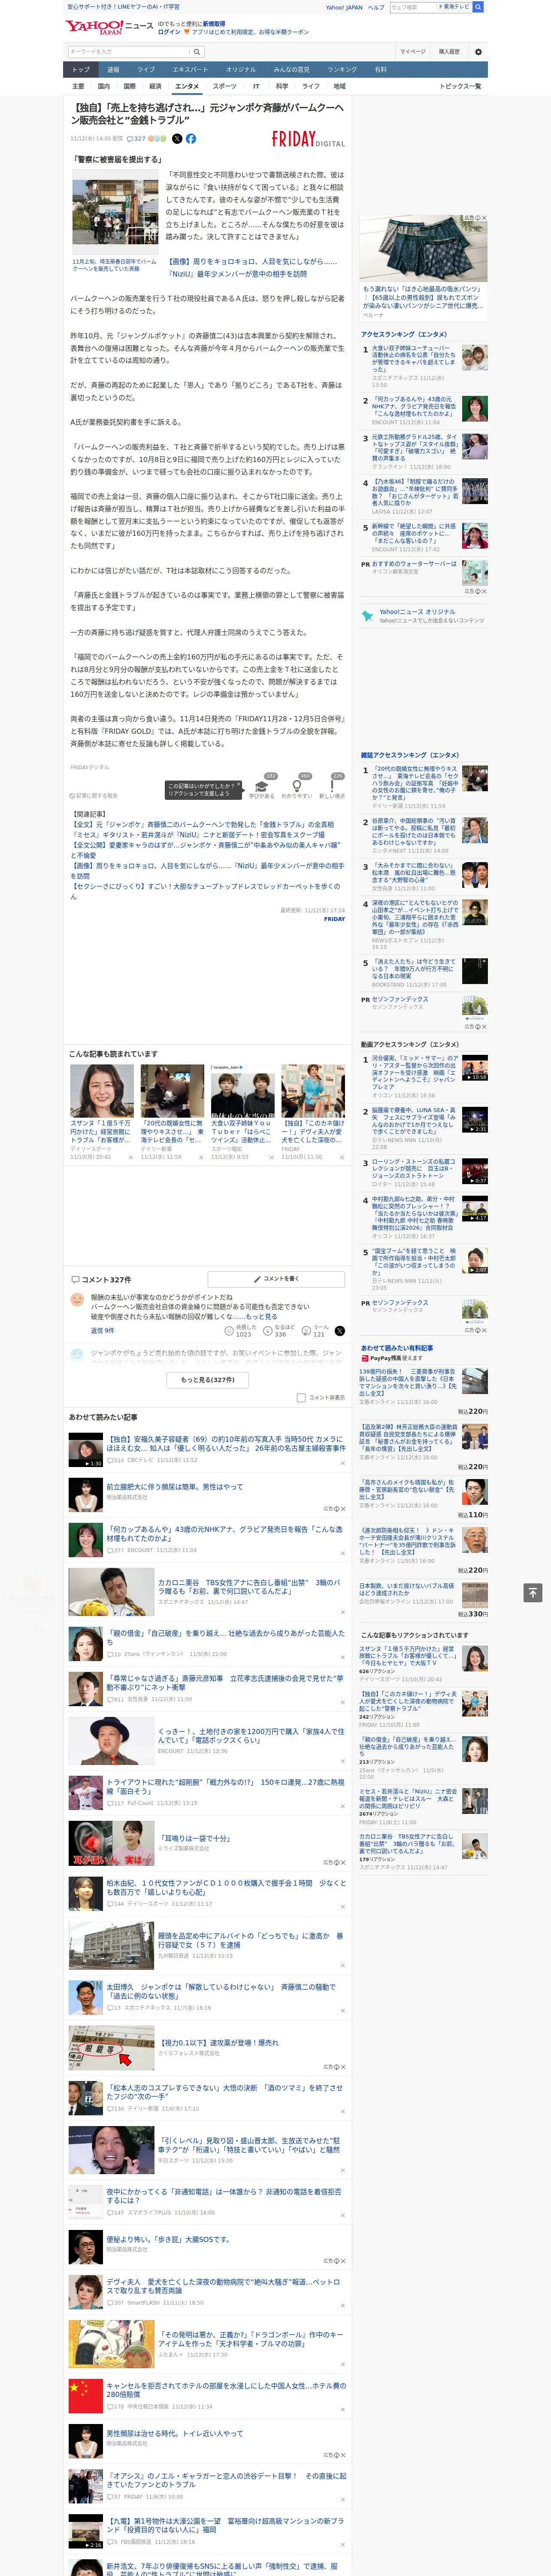Click the コメントを書く button
This screenshot has height=2576, width=551.
[276, 1279]
